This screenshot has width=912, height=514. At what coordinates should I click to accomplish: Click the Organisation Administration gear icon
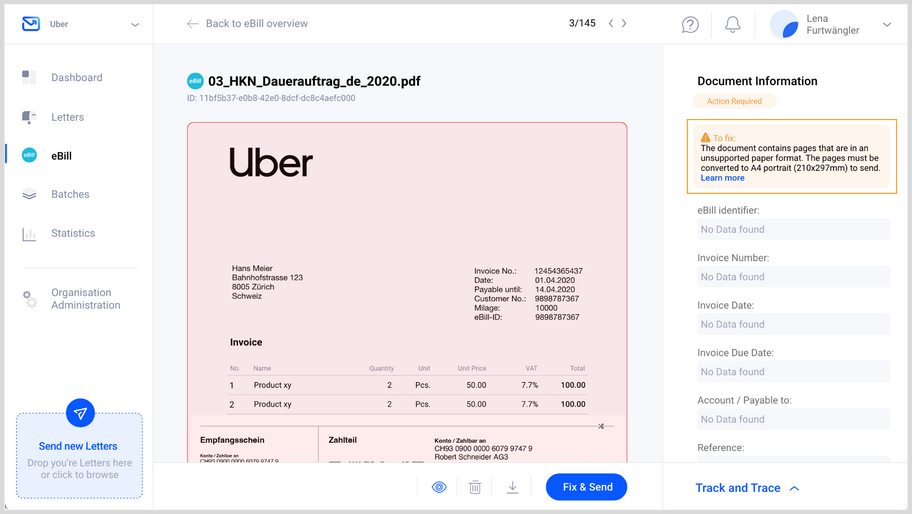(30, 299)
